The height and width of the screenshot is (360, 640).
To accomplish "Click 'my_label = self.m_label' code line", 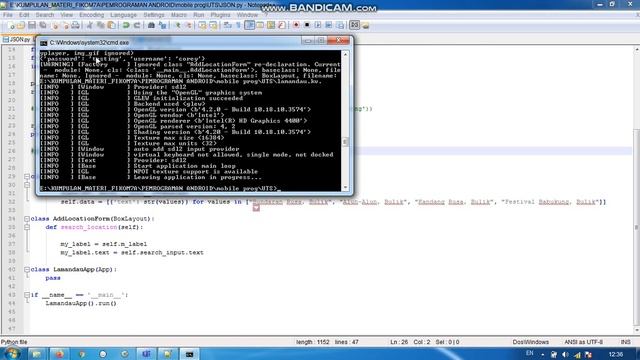I will pyautogui.click(x=104, y=244).
